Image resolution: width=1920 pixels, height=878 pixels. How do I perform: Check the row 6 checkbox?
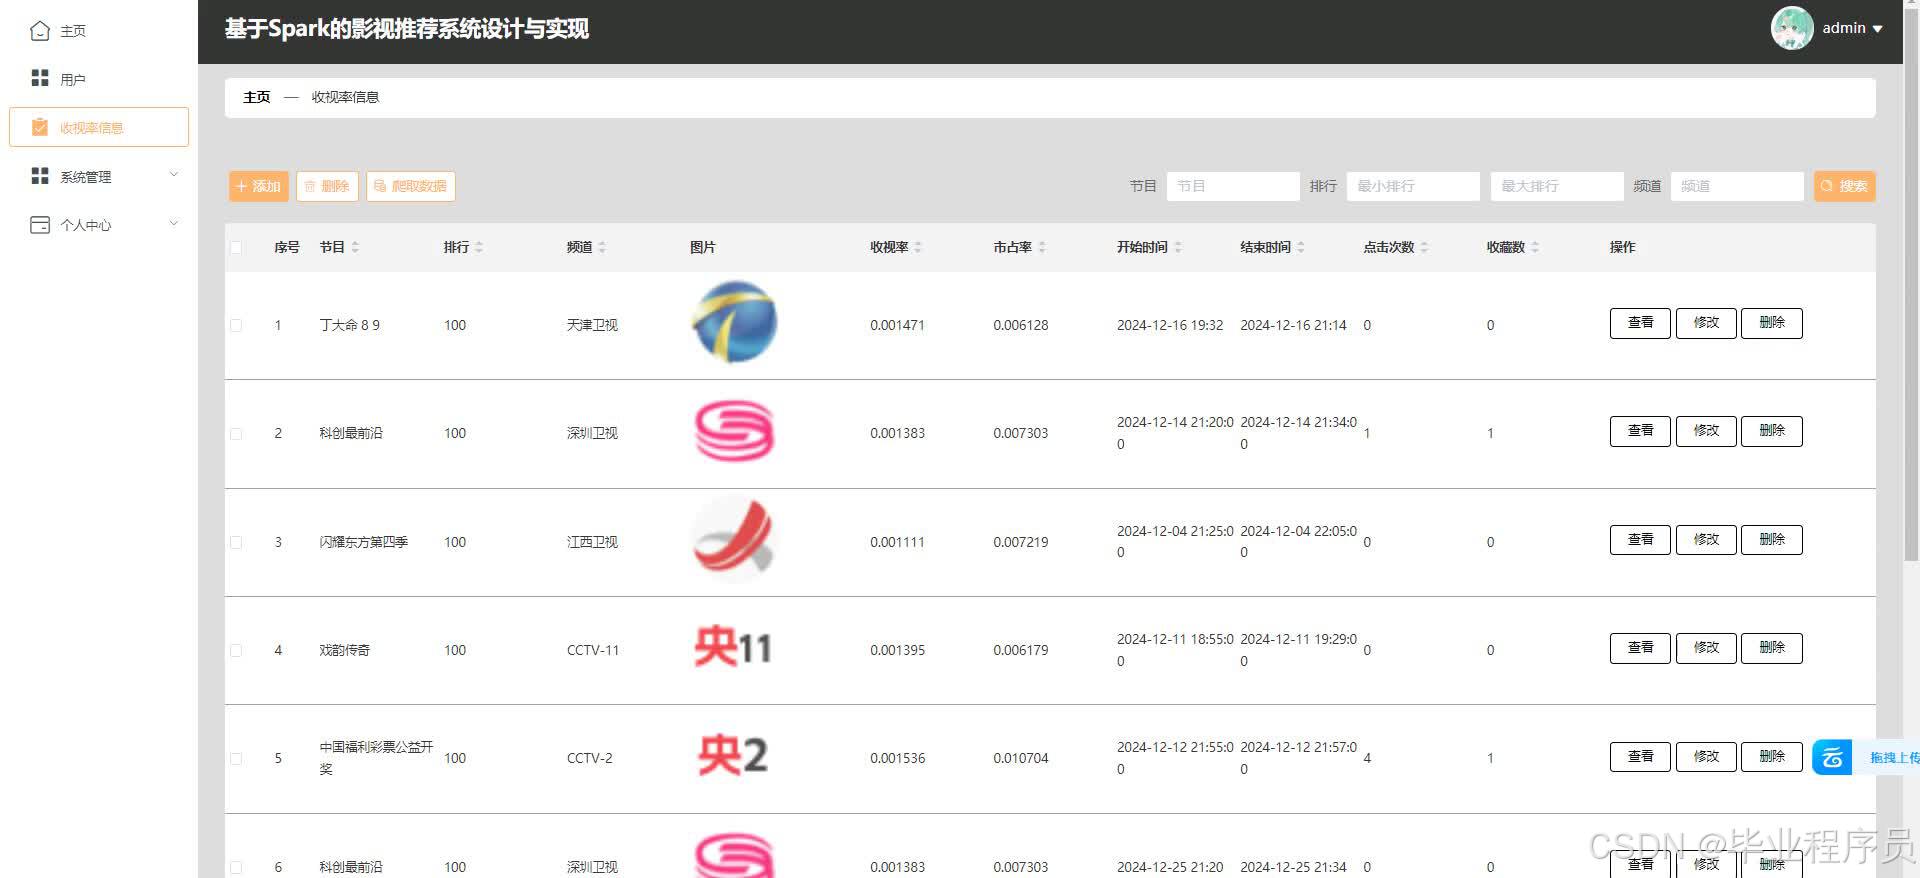[x=236, y=867]
